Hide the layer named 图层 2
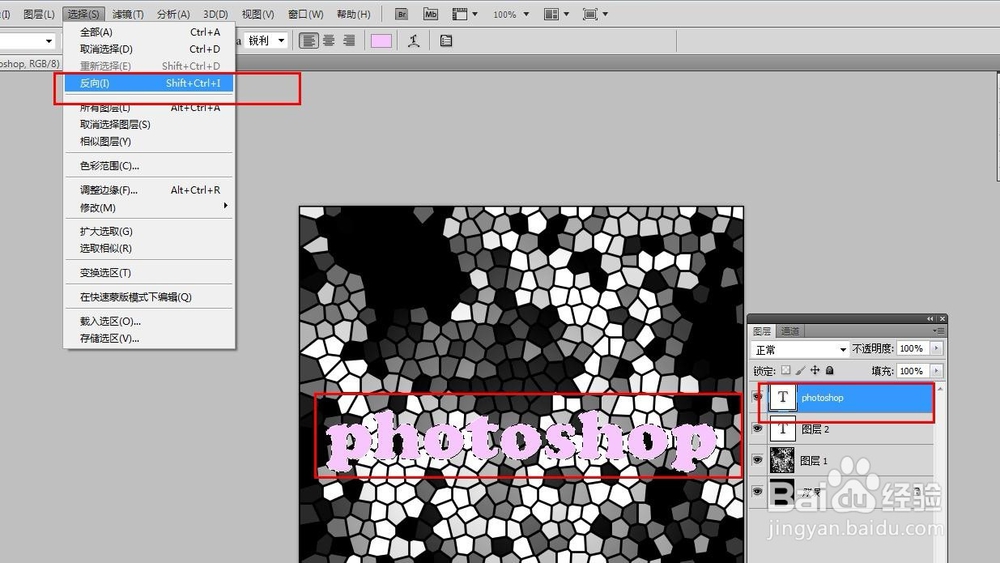 [x=757, y=428]
